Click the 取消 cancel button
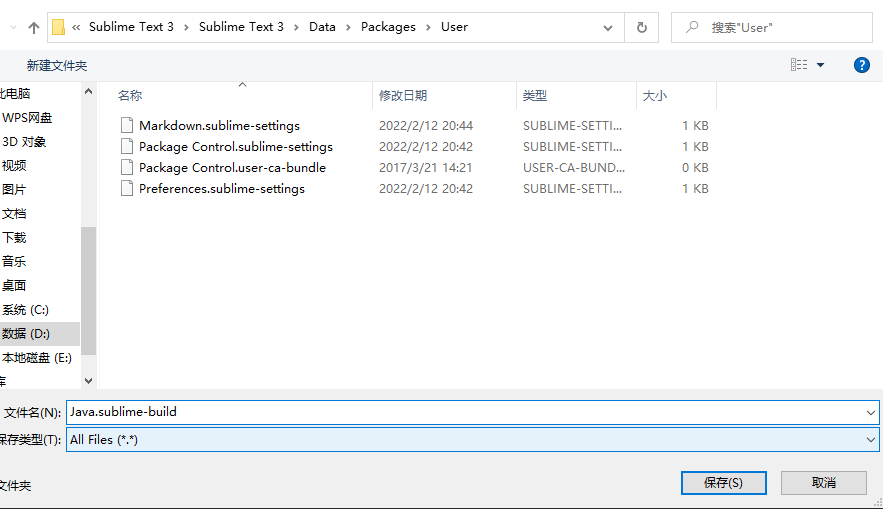883x509 pixels. pos(824,483)
